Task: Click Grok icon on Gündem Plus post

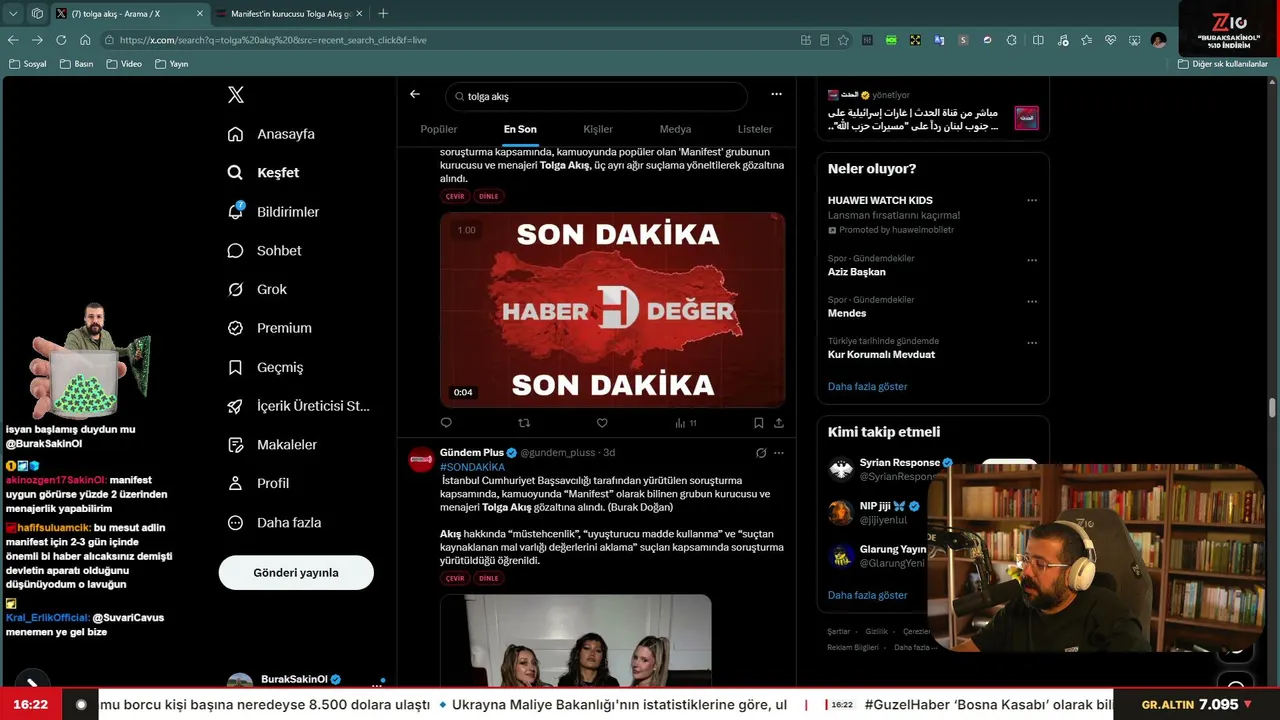Action: click(761, 453)
